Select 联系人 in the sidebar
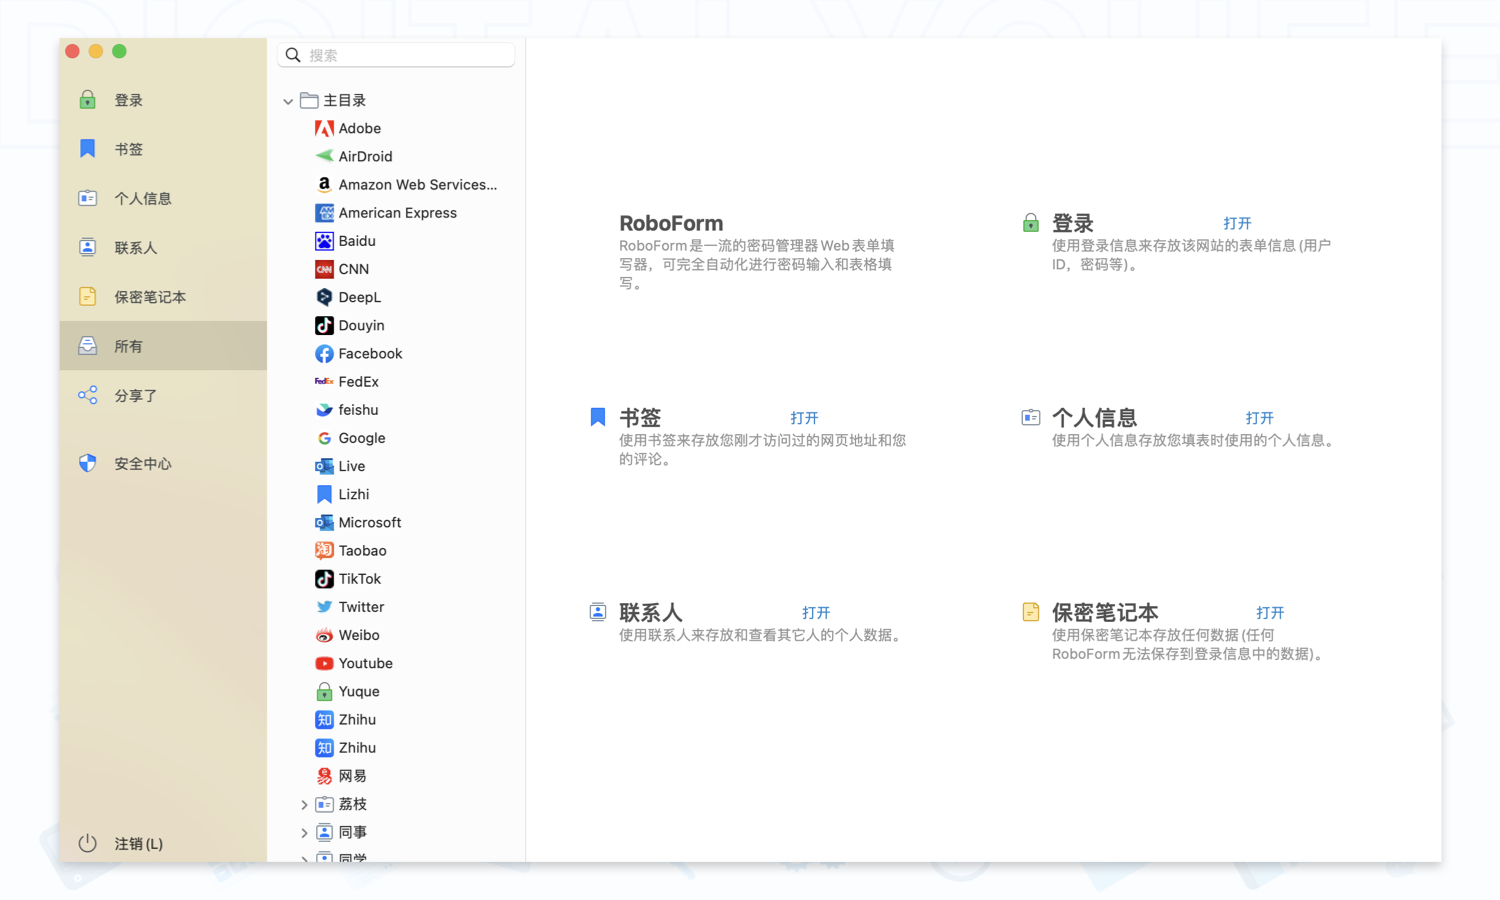Image resolution: width=1500 pixels, height=900 pixels. (x=163, y=247)
